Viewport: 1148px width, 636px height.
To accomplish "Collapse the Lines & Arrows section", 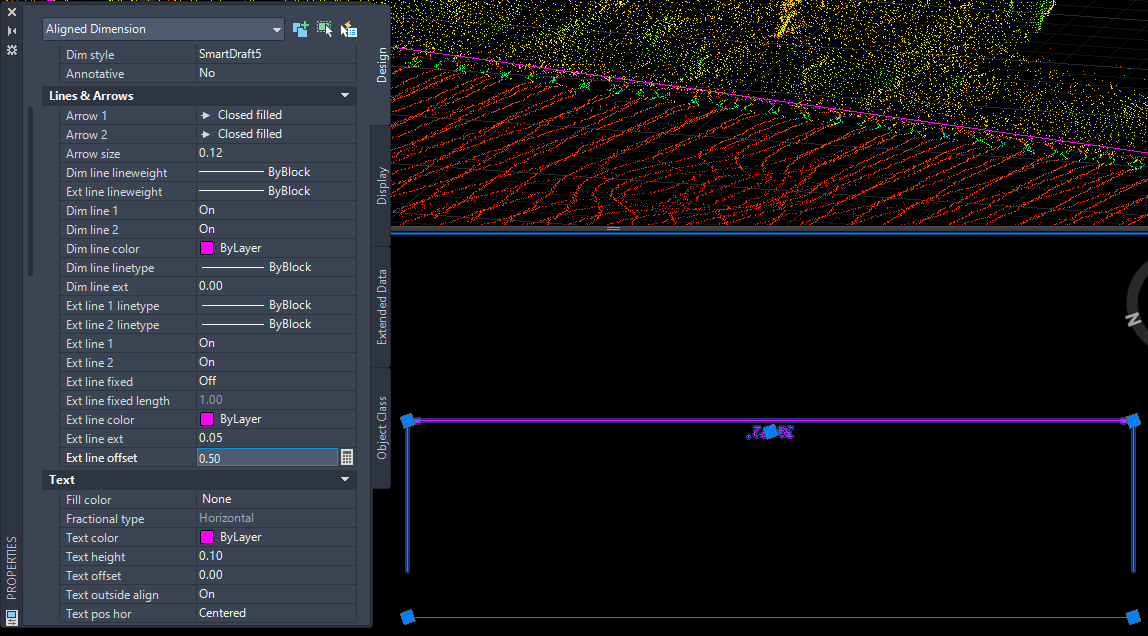I will (344, 95).
